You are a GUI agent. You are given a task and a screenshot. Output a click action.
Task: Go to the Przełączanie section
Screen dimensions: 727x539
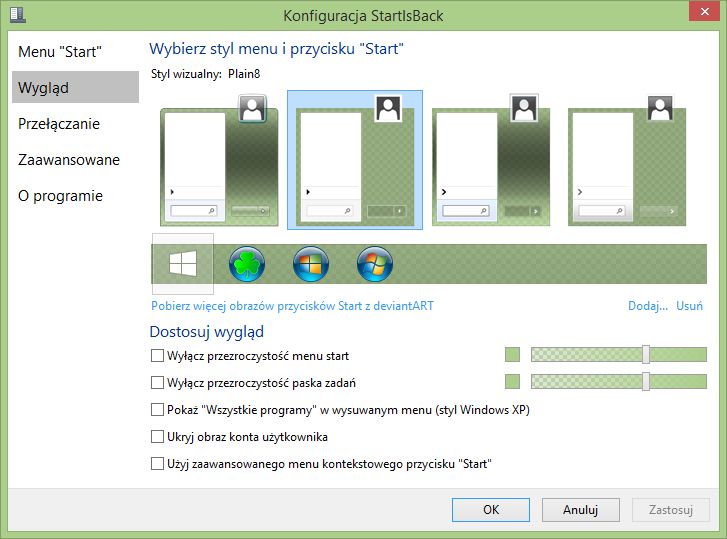75,124
